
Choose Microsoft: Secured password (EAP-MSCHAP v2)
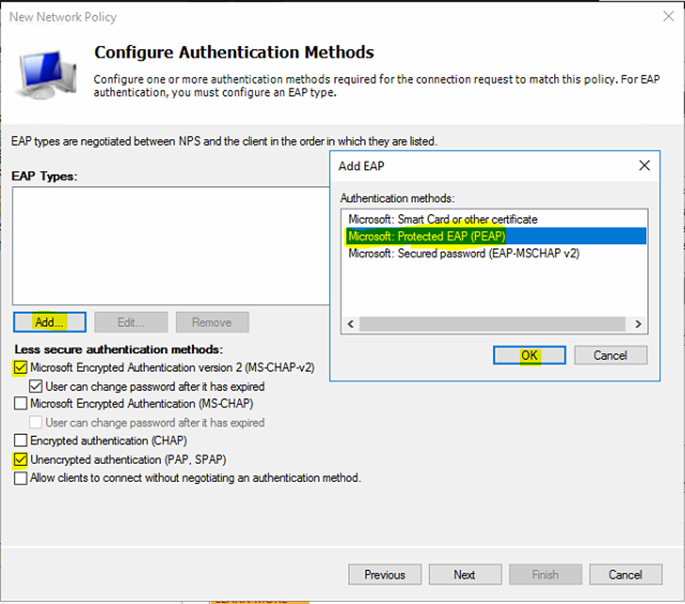pyautogui.click(x=463, y=253)
